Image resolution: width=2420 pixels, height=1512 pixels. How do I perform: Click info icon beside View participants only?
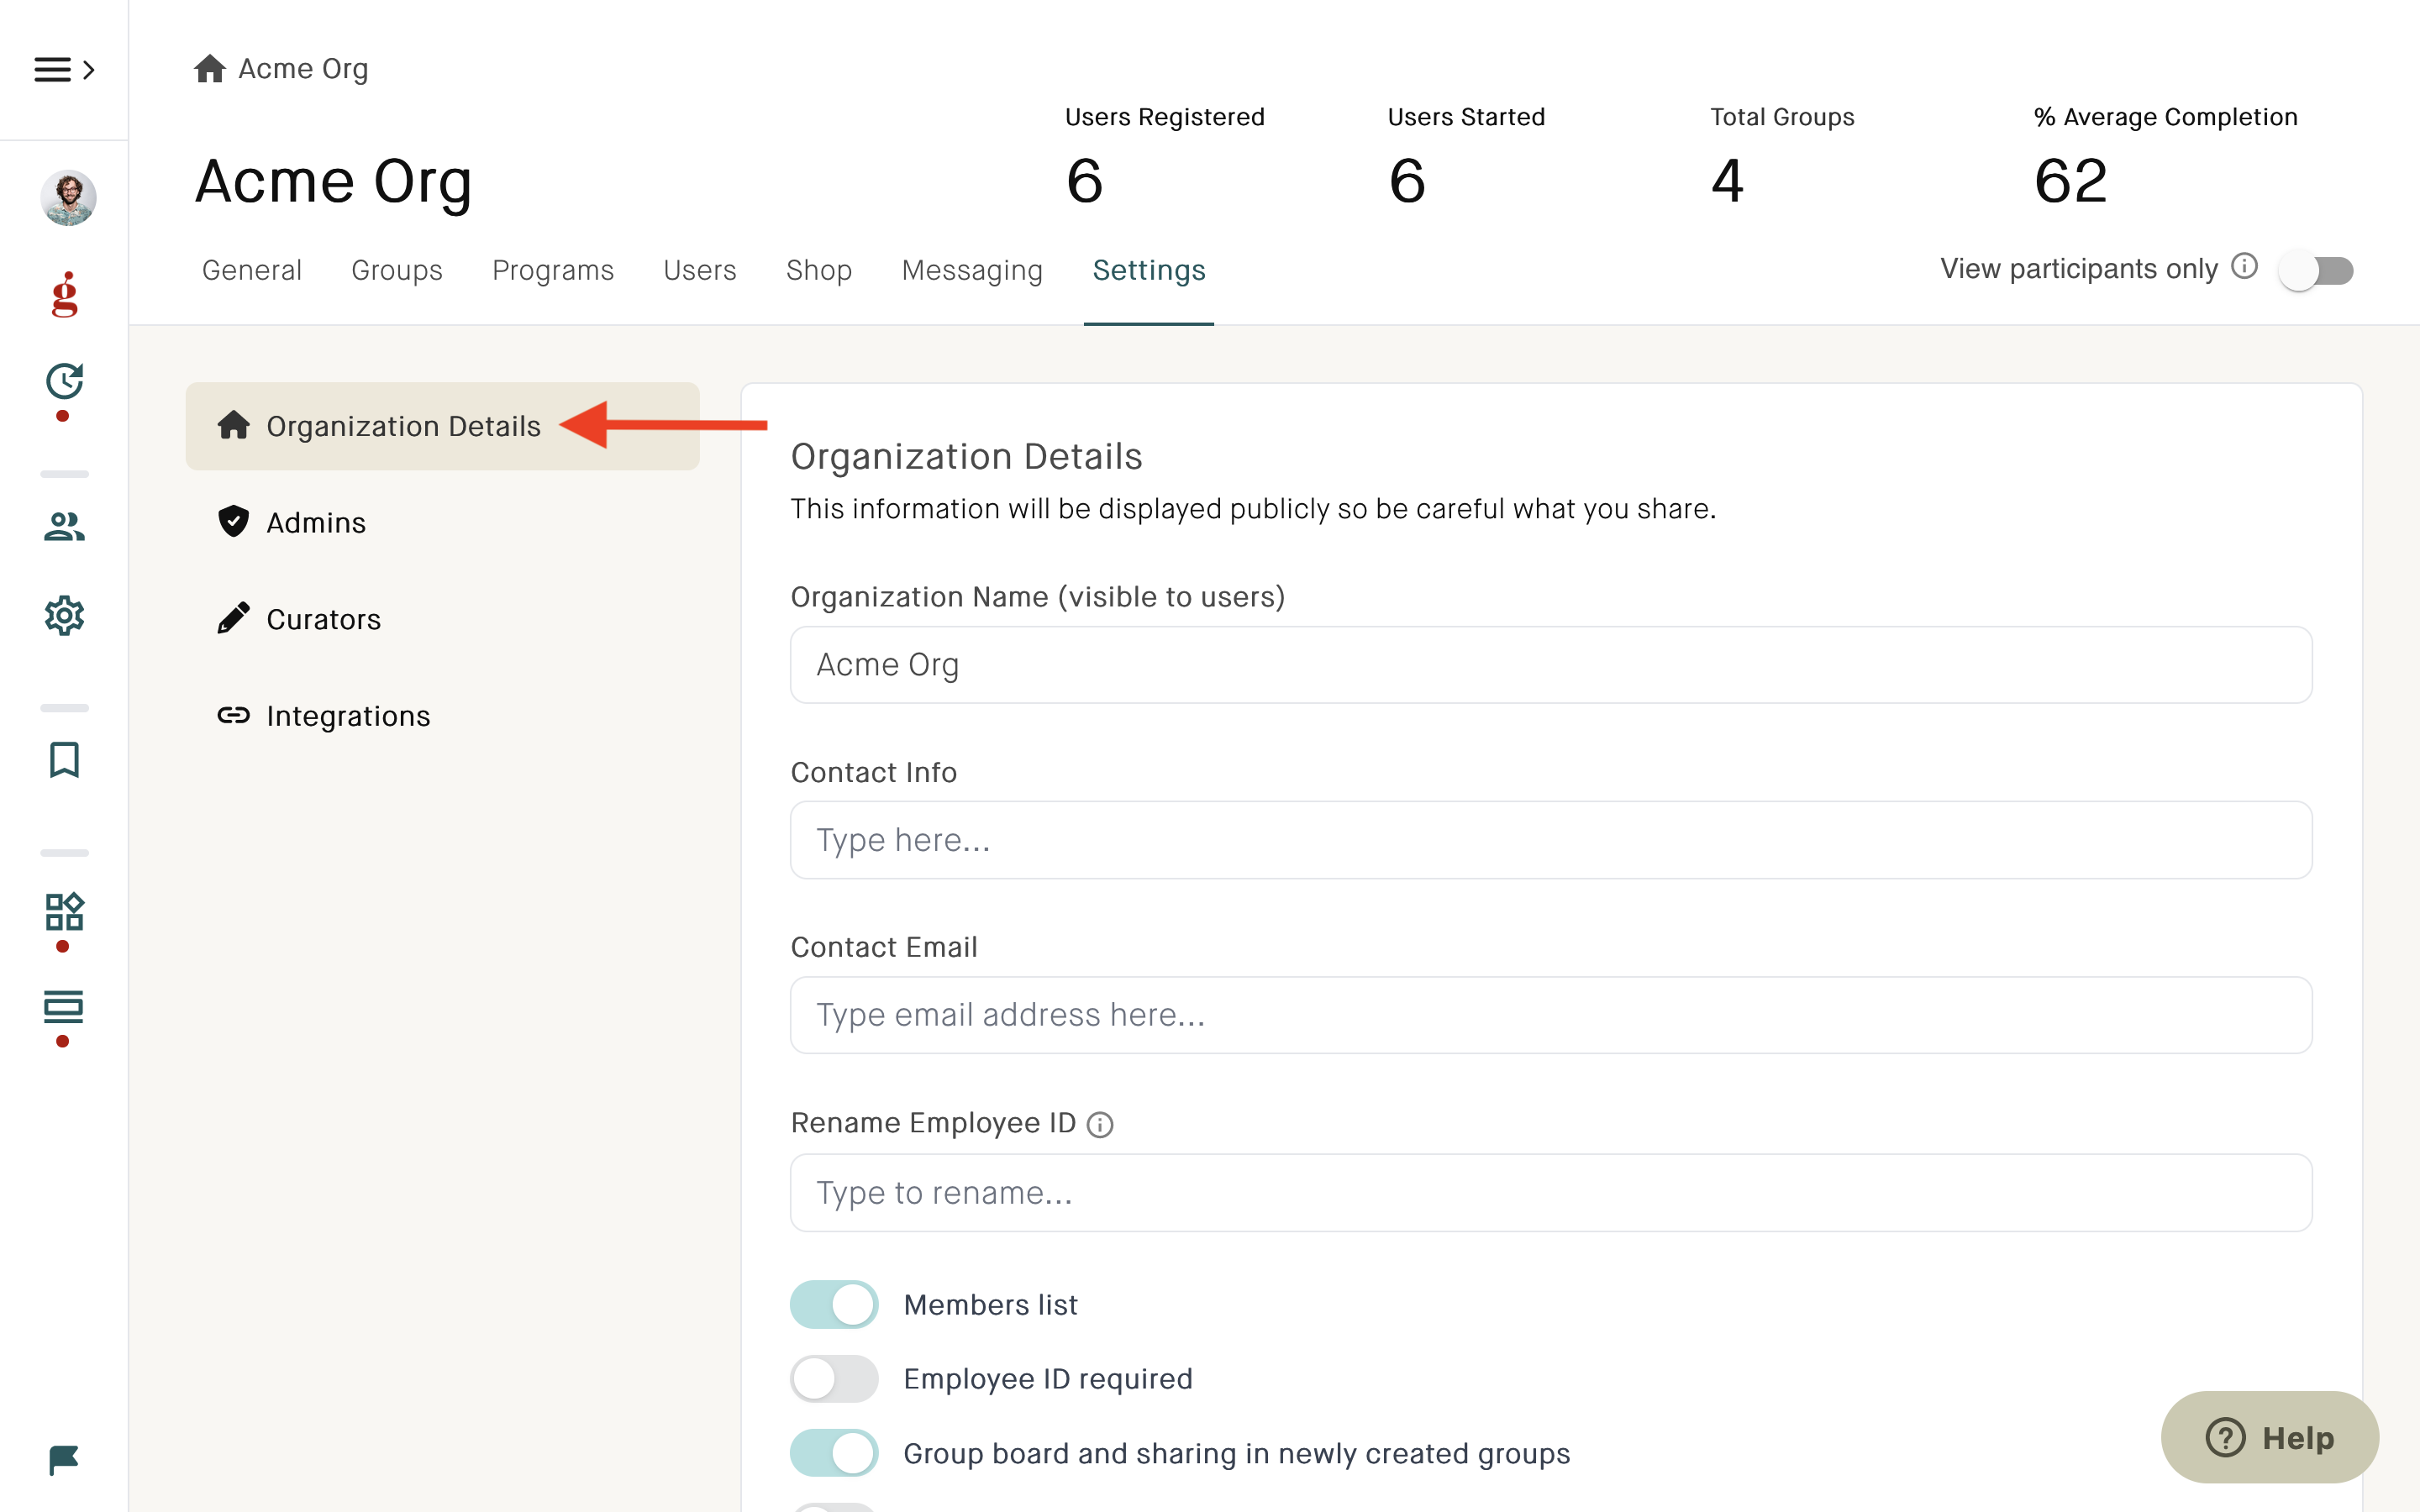[2244, 266]
